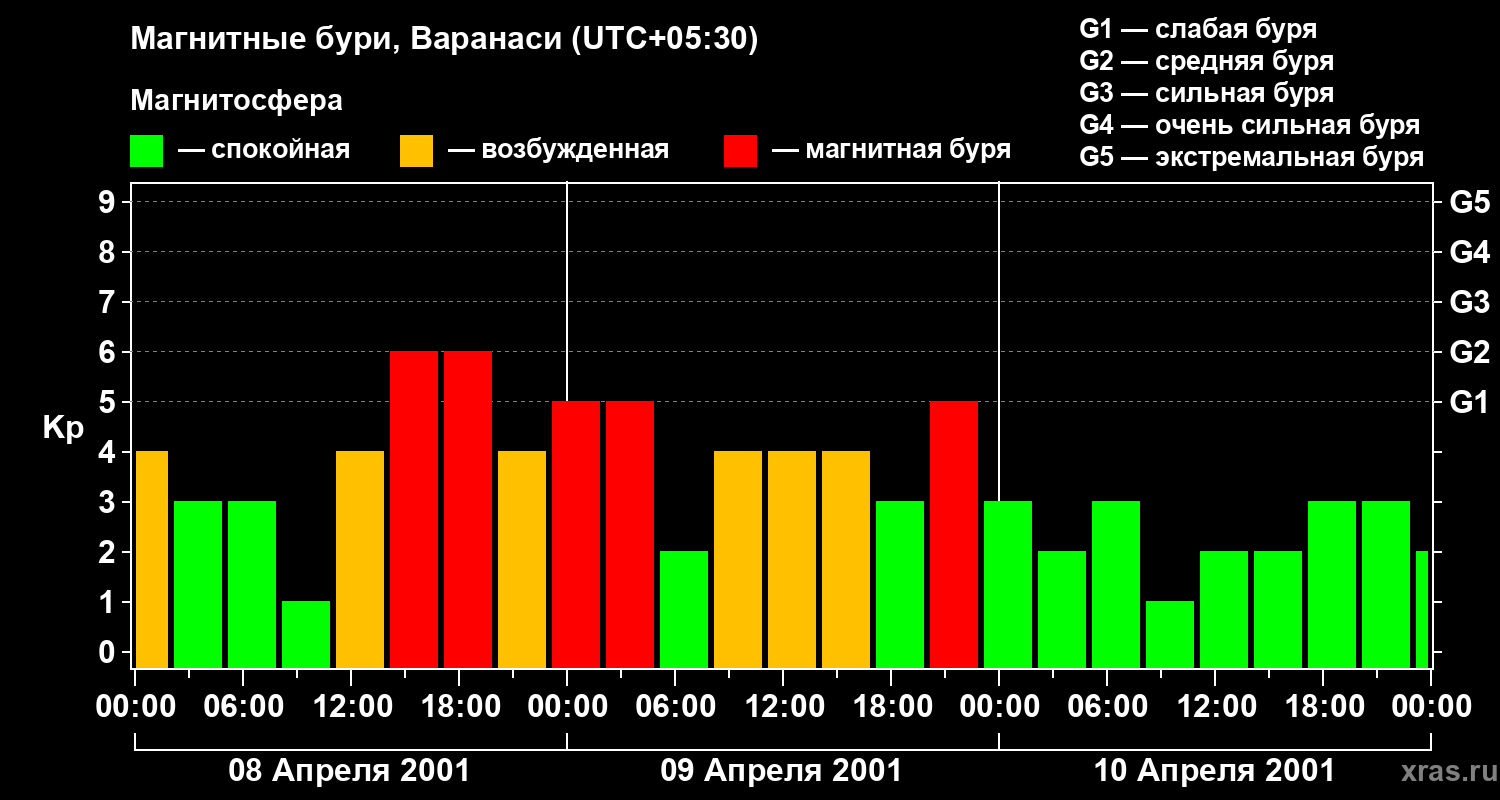
Task: Click the 'G1' label on the right axis
Action: click(1469, 402)
